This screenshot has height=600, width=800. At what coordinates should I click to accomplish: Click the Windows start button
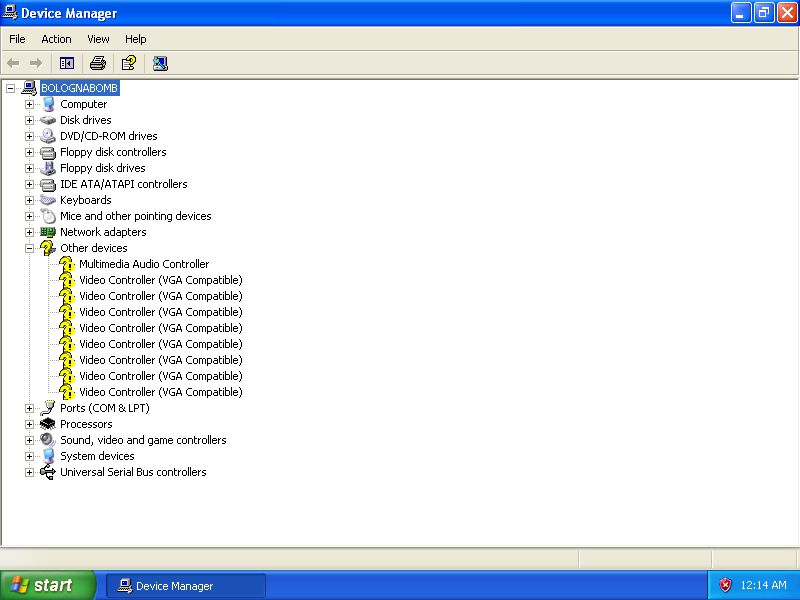click(47, 585)
